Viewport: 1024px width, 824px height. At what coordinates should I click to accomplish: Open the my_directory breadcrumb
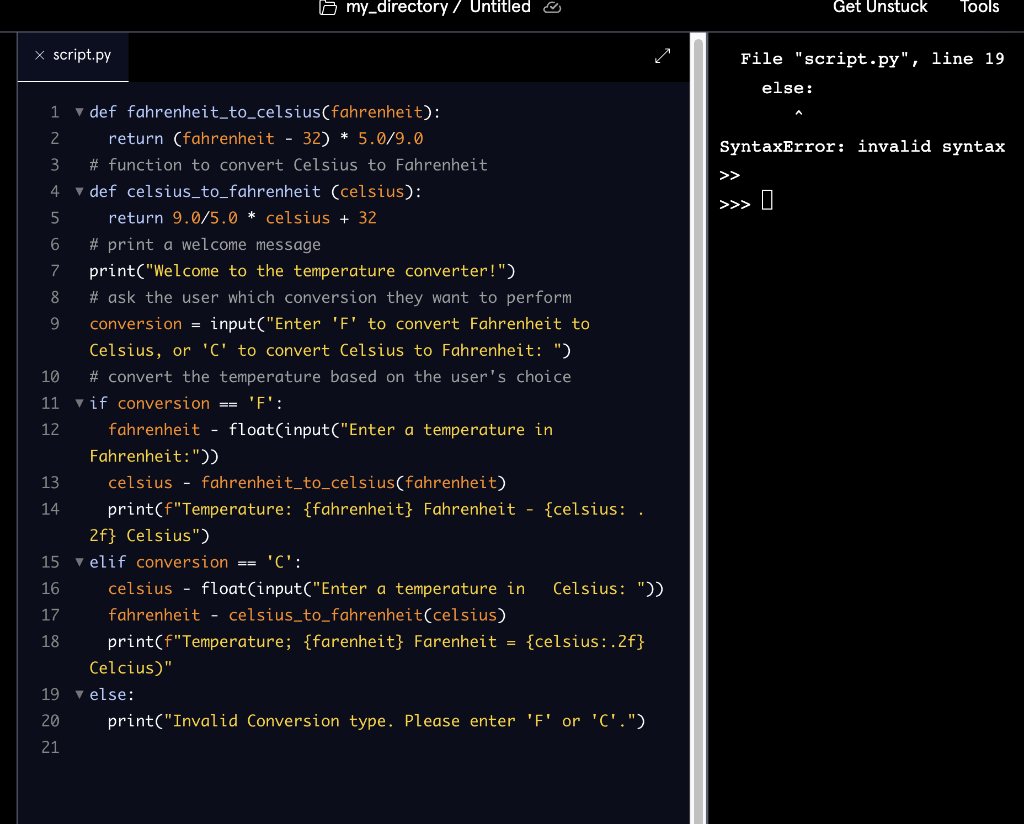click(x=396, y=7)
